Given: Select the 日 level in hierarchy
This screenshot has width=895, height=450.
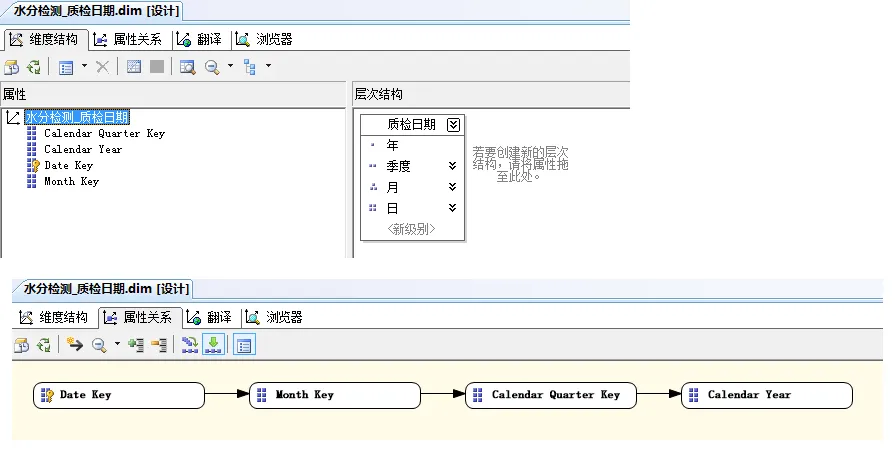Looking at the screenshot, I should click(412, 208).
